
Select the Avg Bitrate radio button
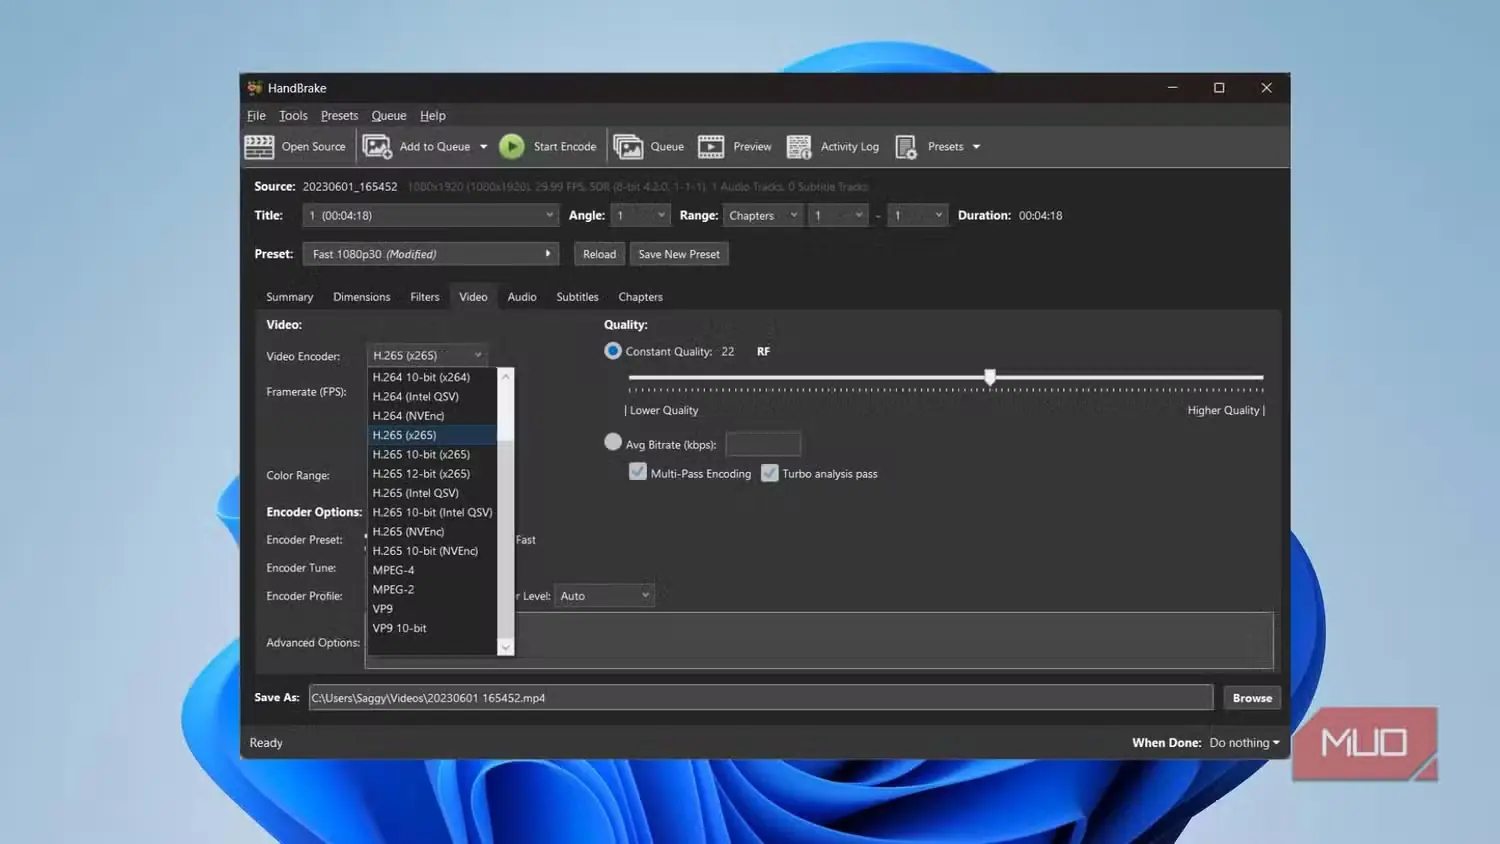pyautogui.click(x=613, y=442)
